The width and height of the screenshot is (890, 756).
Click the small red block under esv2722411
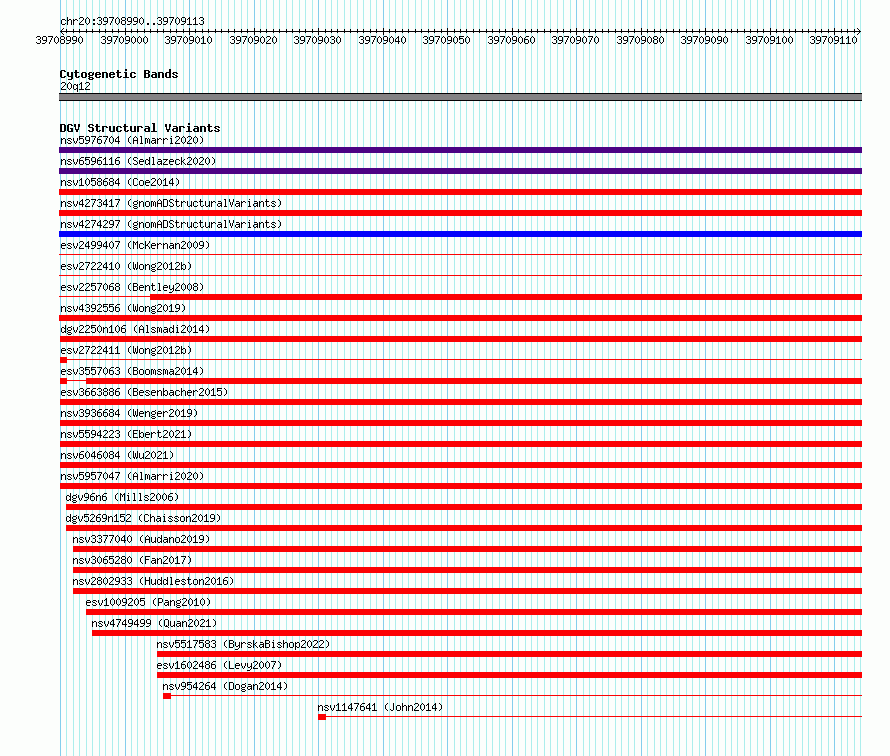(x=64, y=360)
